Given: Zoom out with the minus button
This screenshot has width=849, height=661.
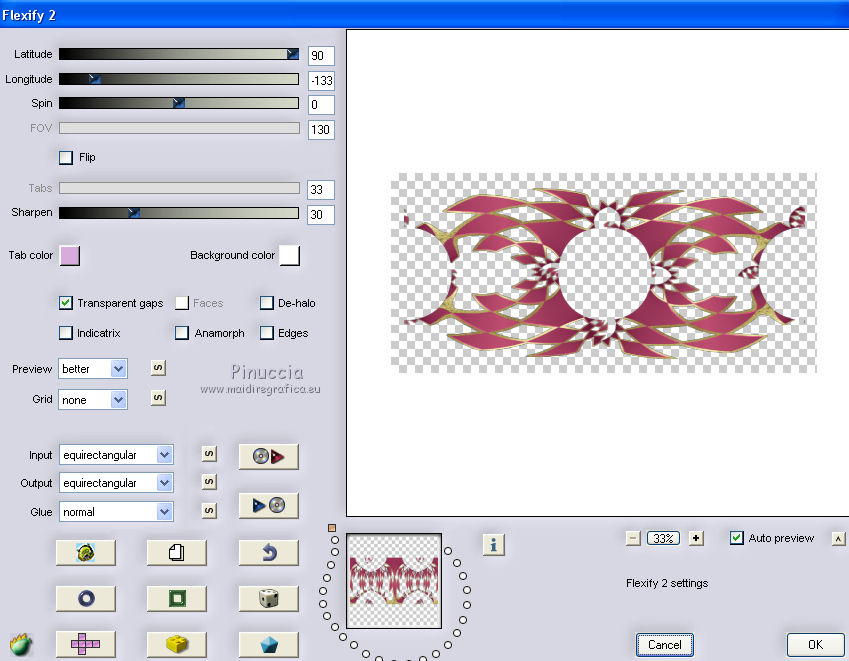Looking at the screenshot, I should point(633,538).
